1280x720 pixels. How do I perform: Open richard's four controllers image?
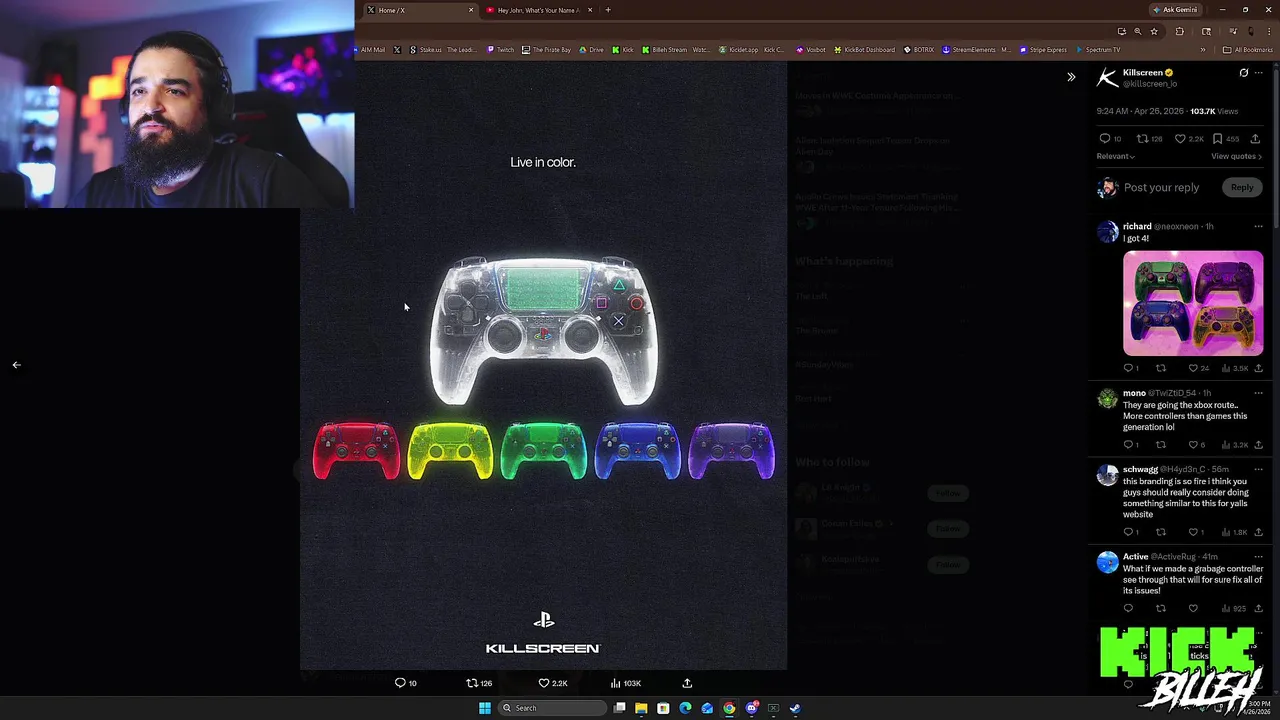1193,304
